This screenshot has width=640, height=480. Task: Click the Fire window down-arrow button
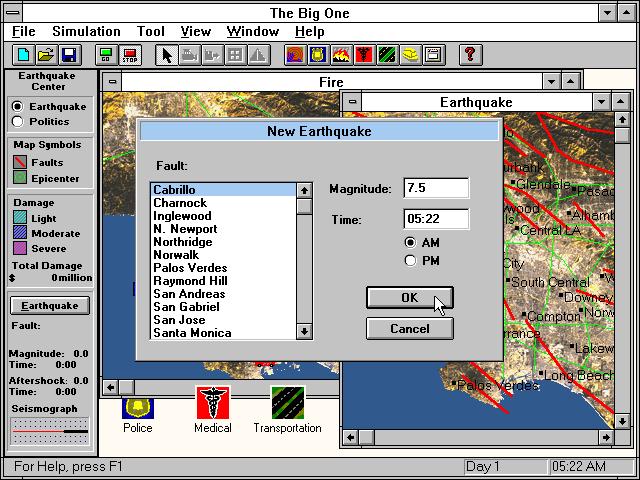click(x=548, y=82)
